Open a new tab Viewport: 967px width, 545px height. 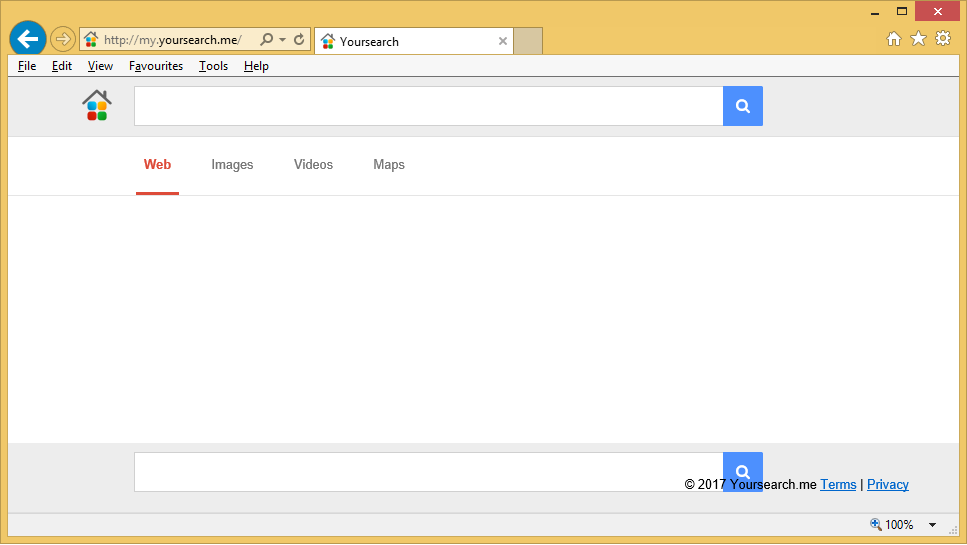(528, 41)
